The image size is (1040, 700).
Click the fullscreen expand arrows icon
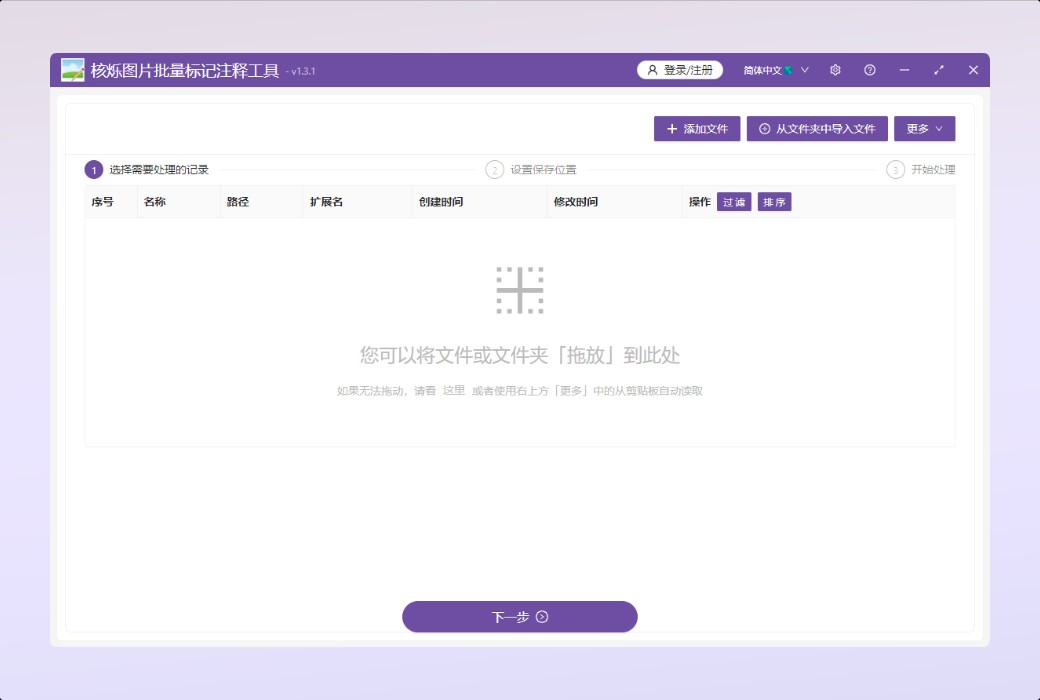point(939,70)
